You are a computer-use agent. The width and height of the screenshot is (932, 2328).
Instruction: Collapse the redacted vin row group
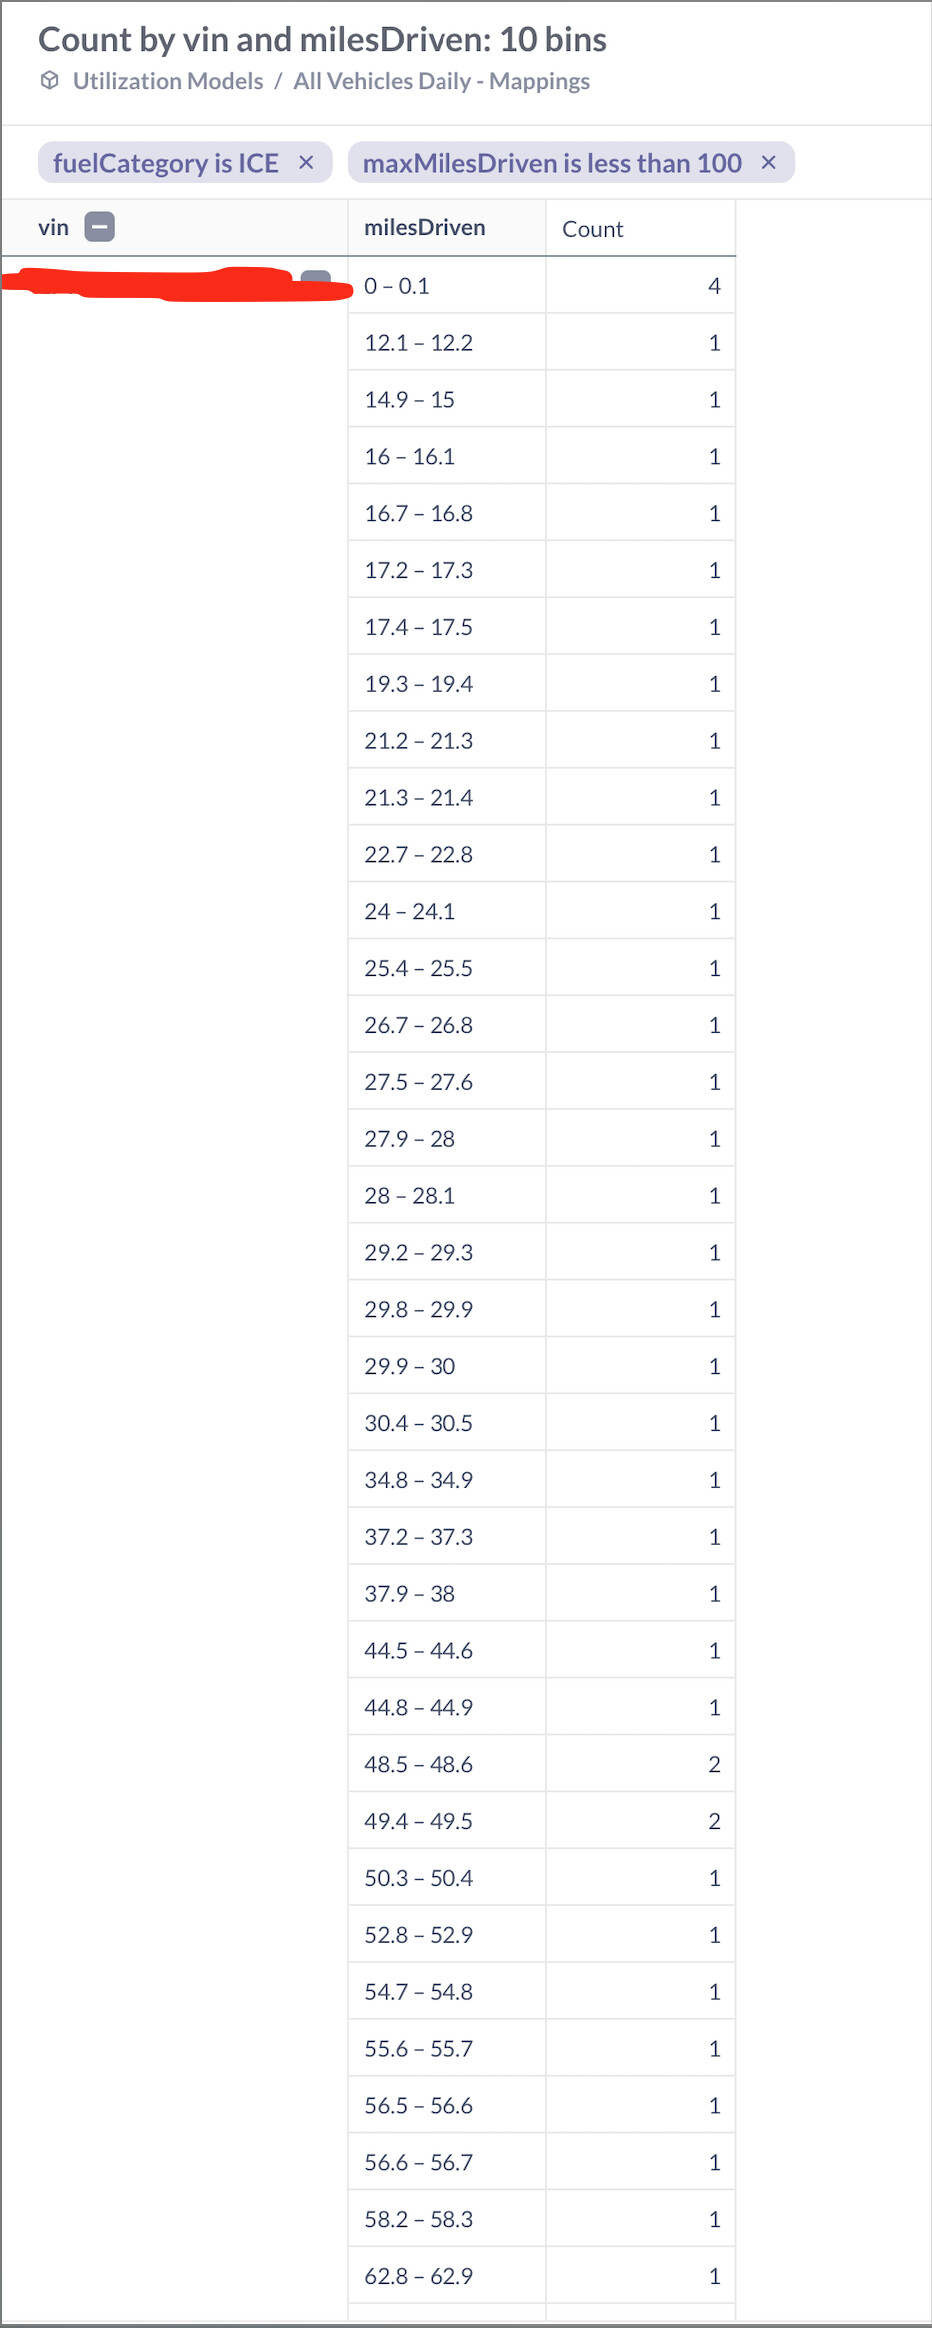point(315,279)
